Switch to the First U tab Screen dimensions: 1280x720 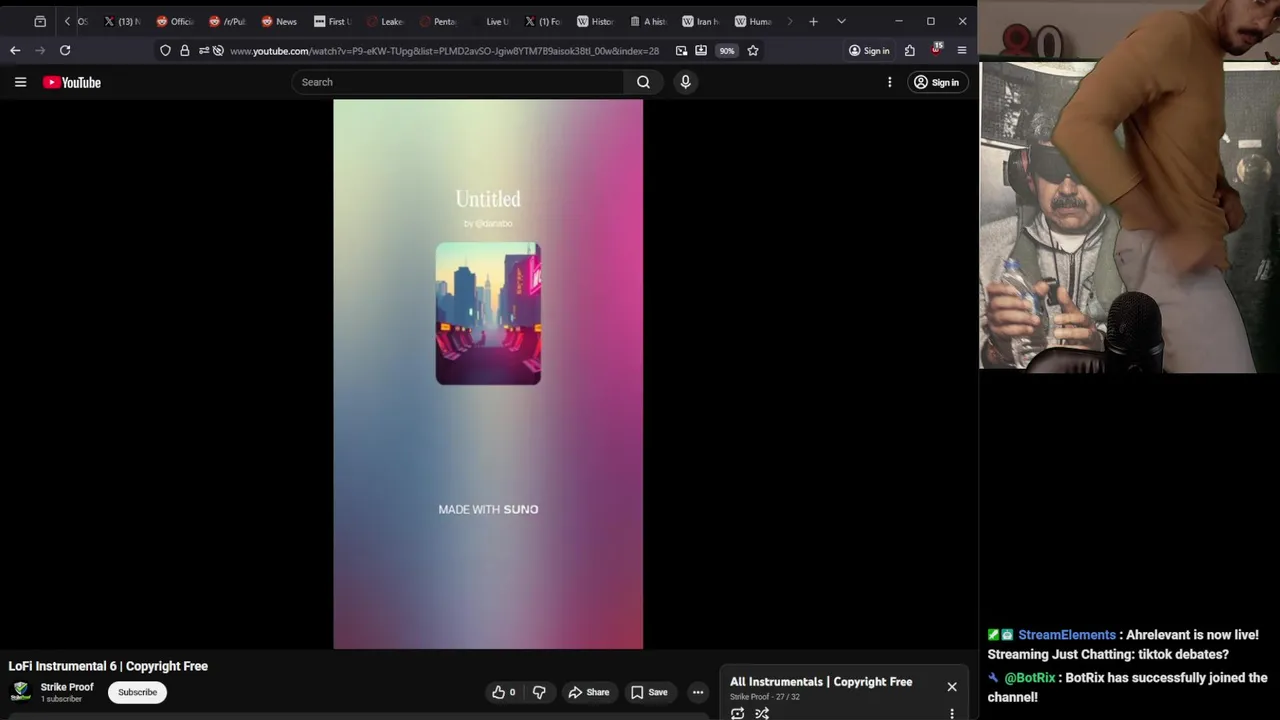coord(333,21)
